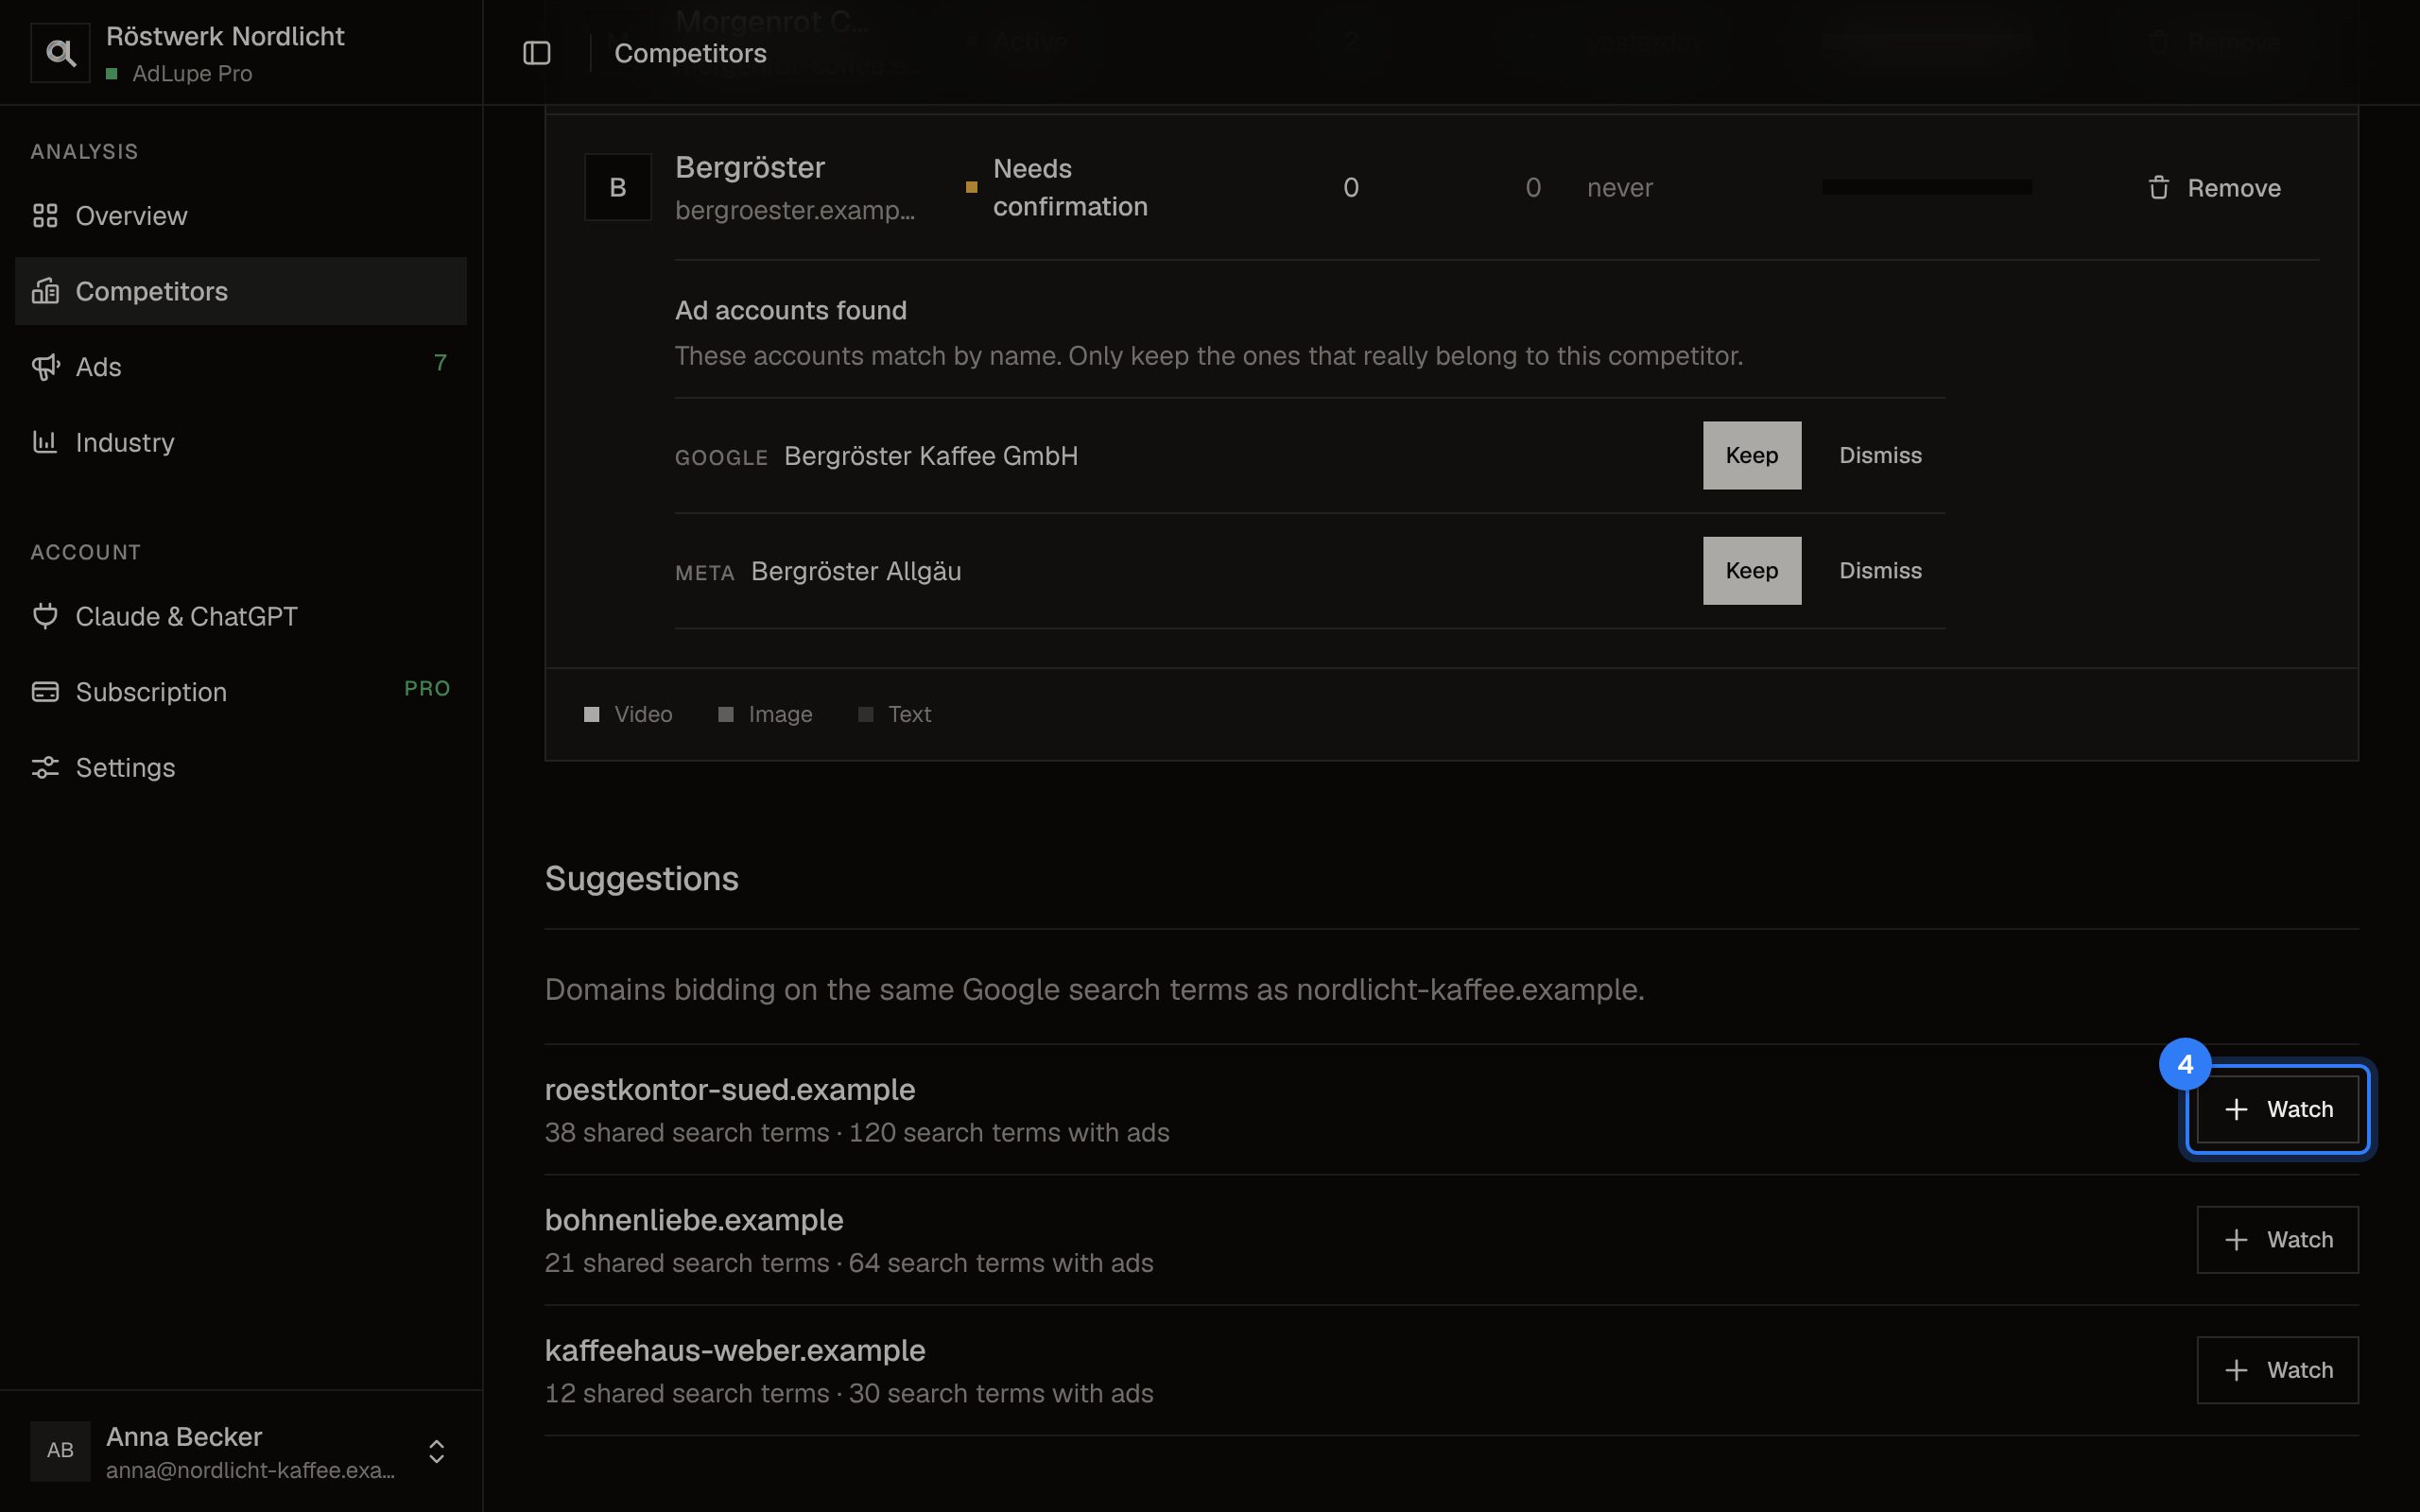The image size is (2420, 1512).
Task: Click the Ads count badge 7
Action: coord(440,363)
